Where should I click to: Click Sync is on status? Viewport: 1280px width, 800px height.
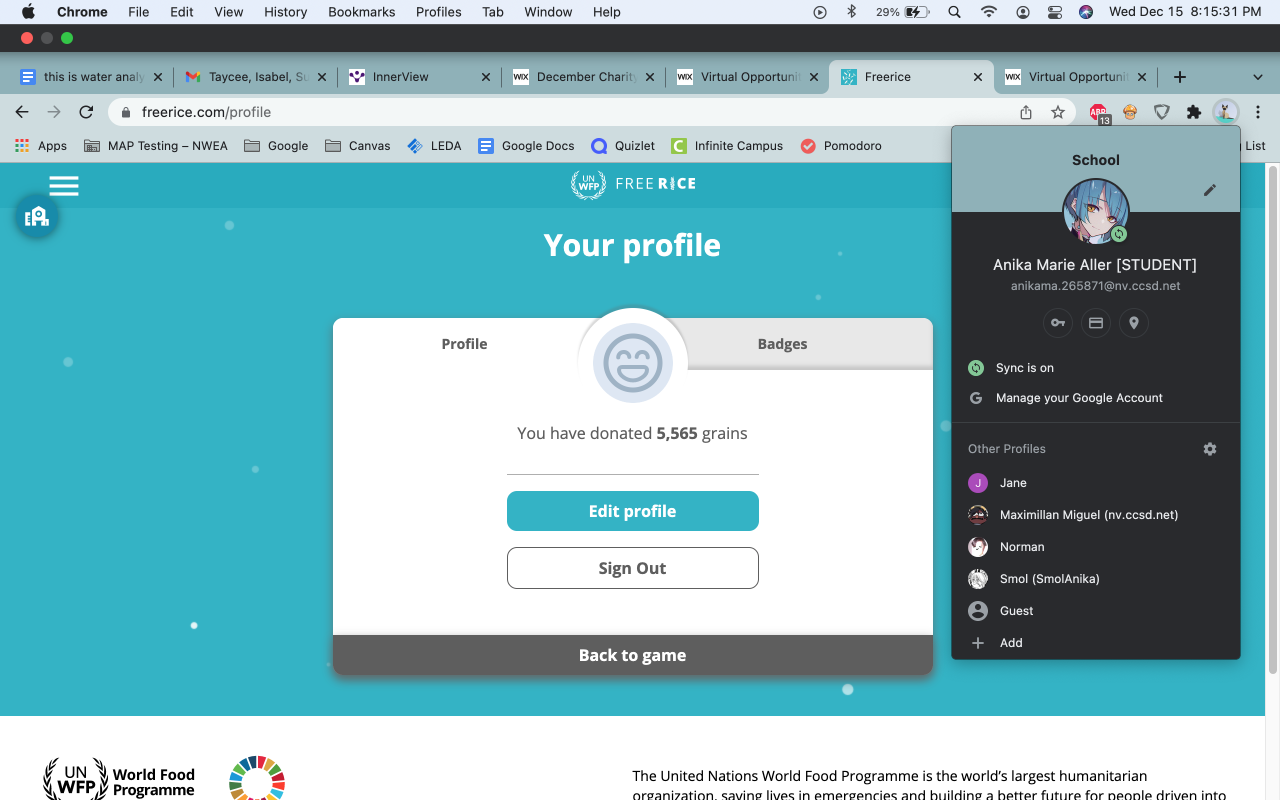click(x=1096, y=368)
